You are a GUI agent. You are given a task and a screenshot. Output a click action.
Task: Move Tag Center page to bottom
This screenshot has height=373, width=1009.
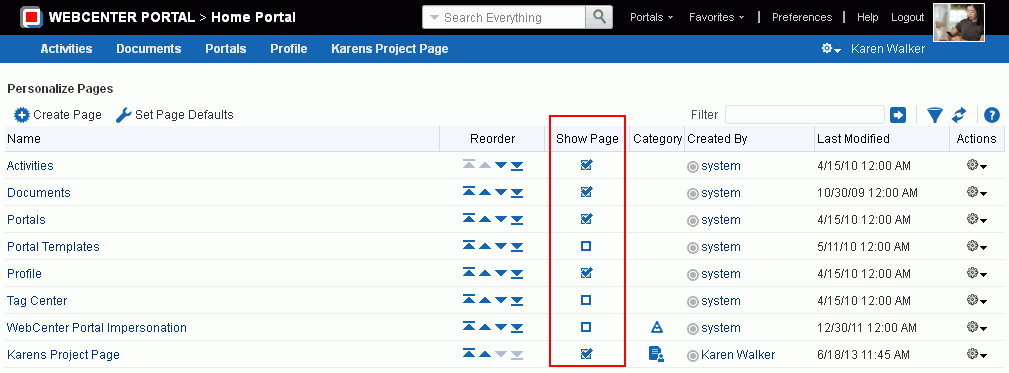click(517, 300)
